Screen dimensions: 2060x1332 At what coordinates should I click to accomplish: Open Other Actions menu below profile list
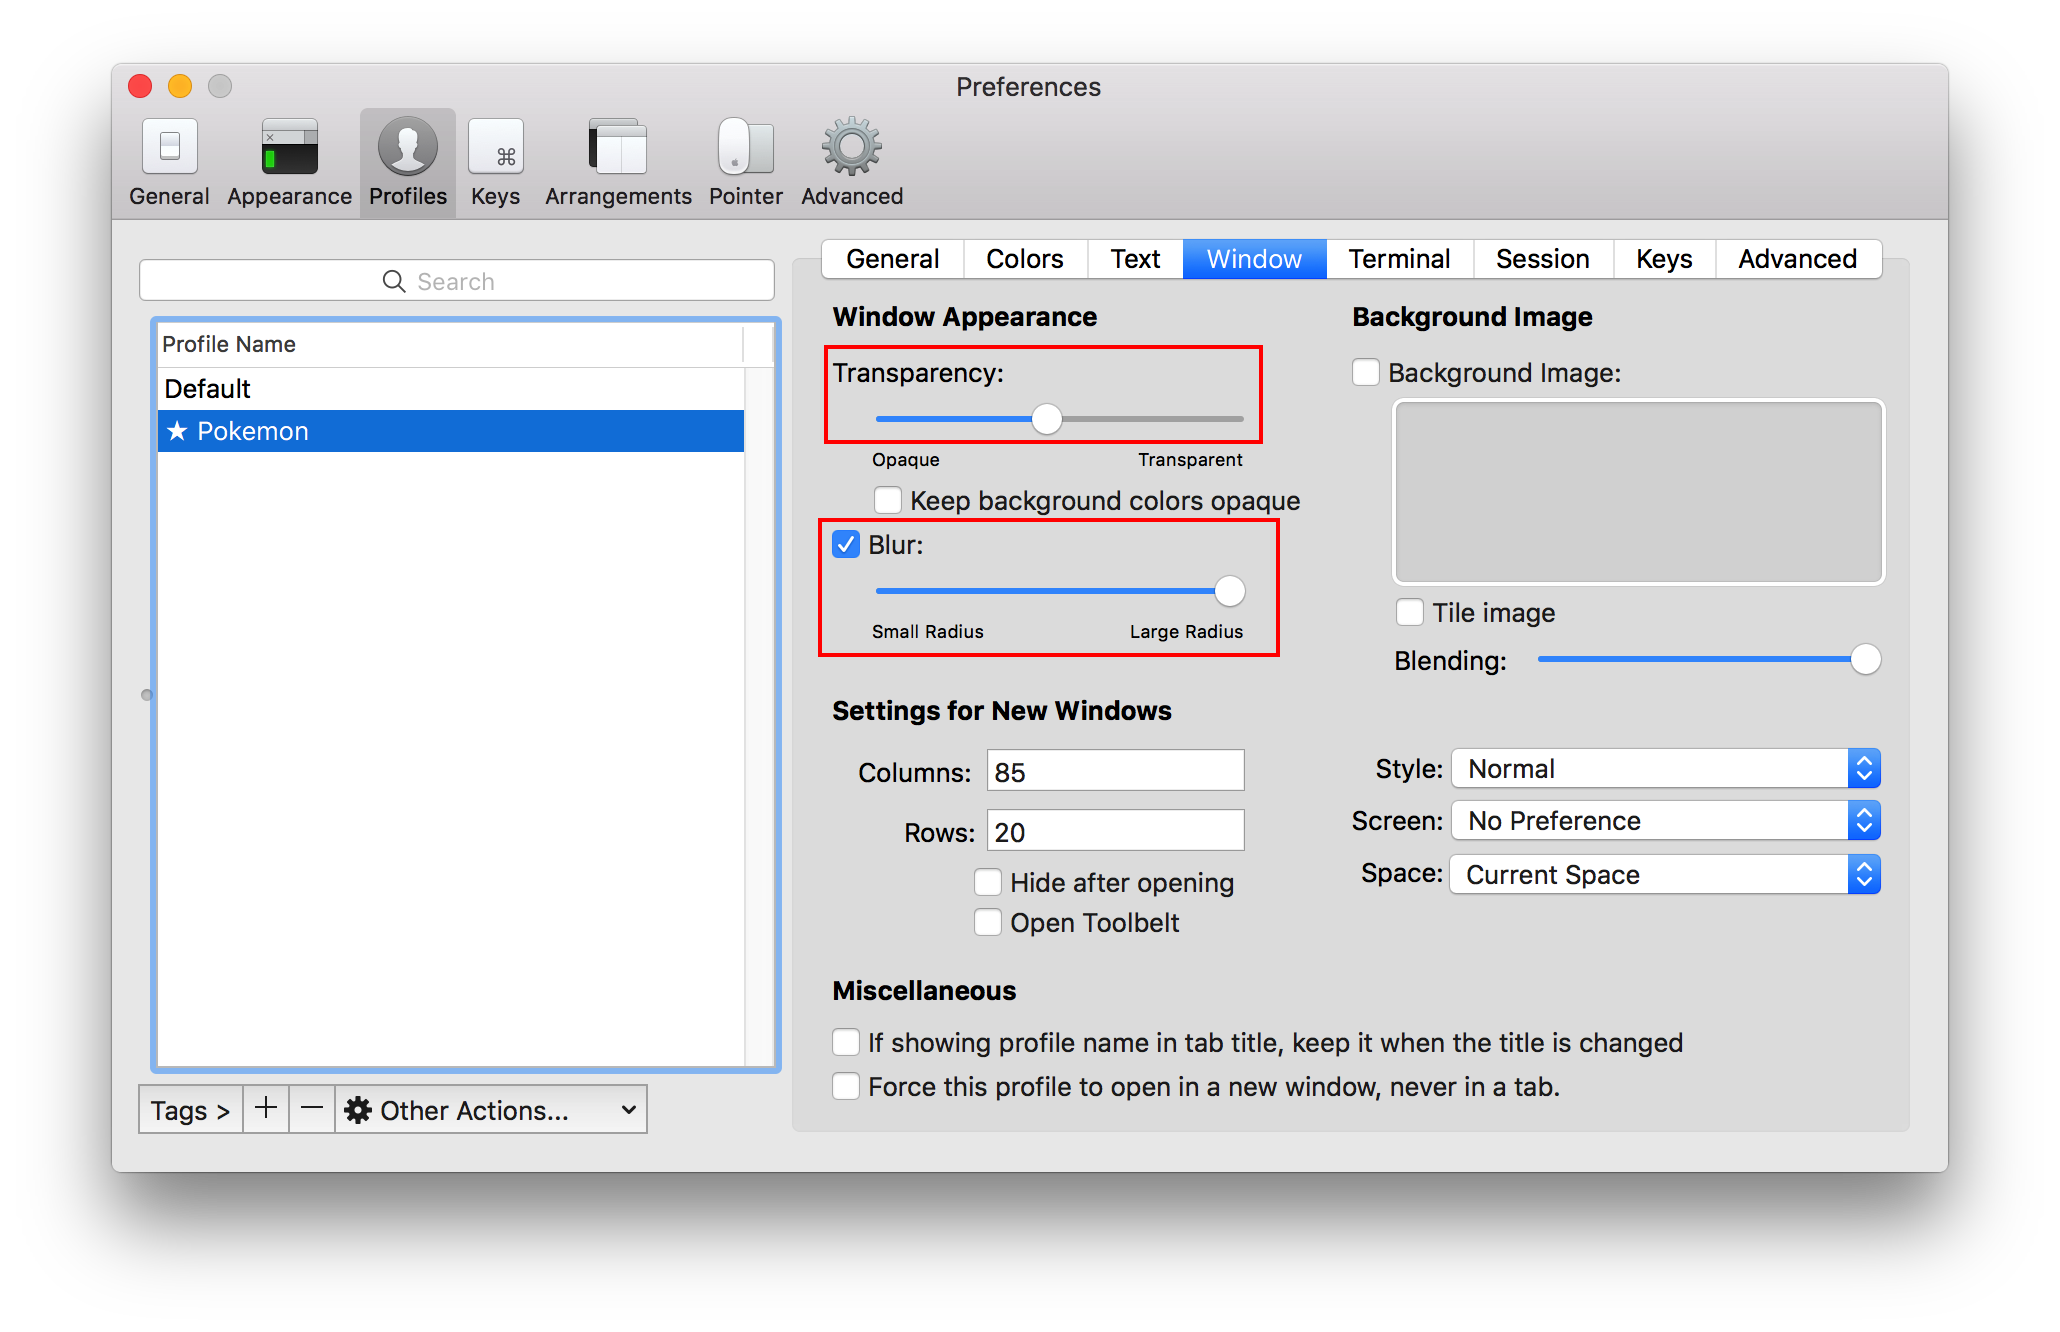[x=490, y=1110]
